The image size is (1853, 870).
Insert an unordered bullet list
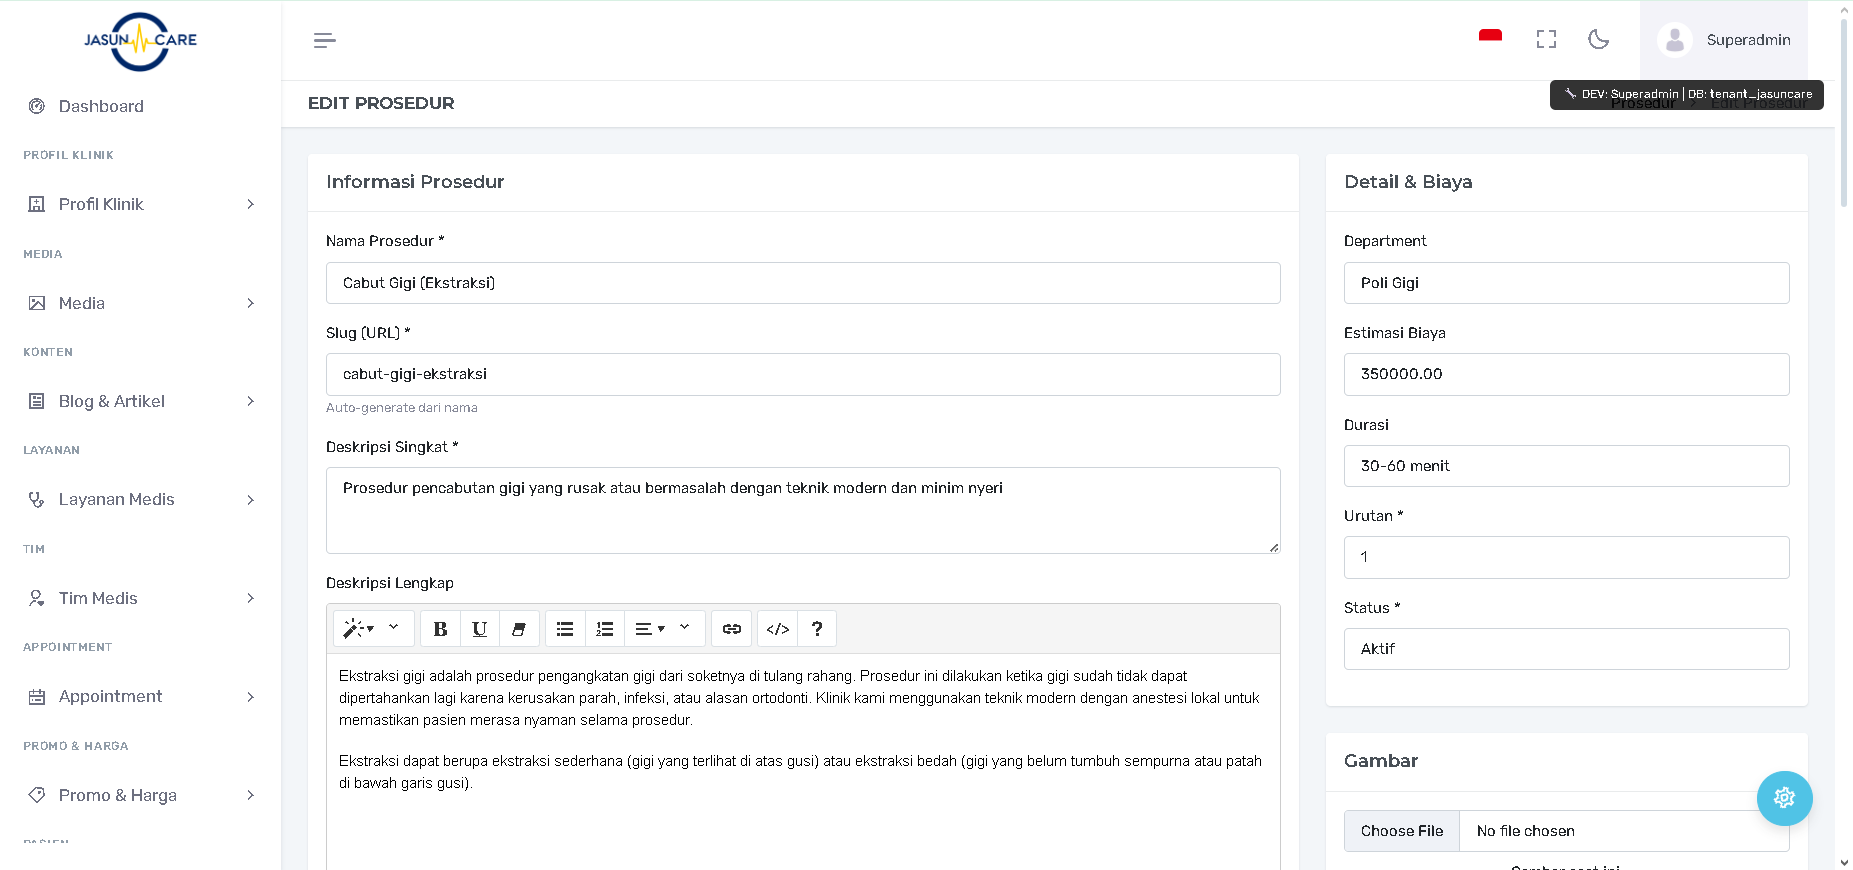click(565, 629)
